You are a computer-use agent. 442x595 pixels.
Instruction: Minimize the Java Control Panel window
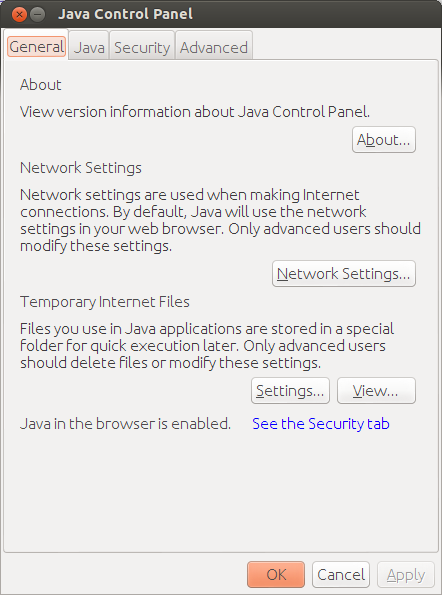point(37,15)
